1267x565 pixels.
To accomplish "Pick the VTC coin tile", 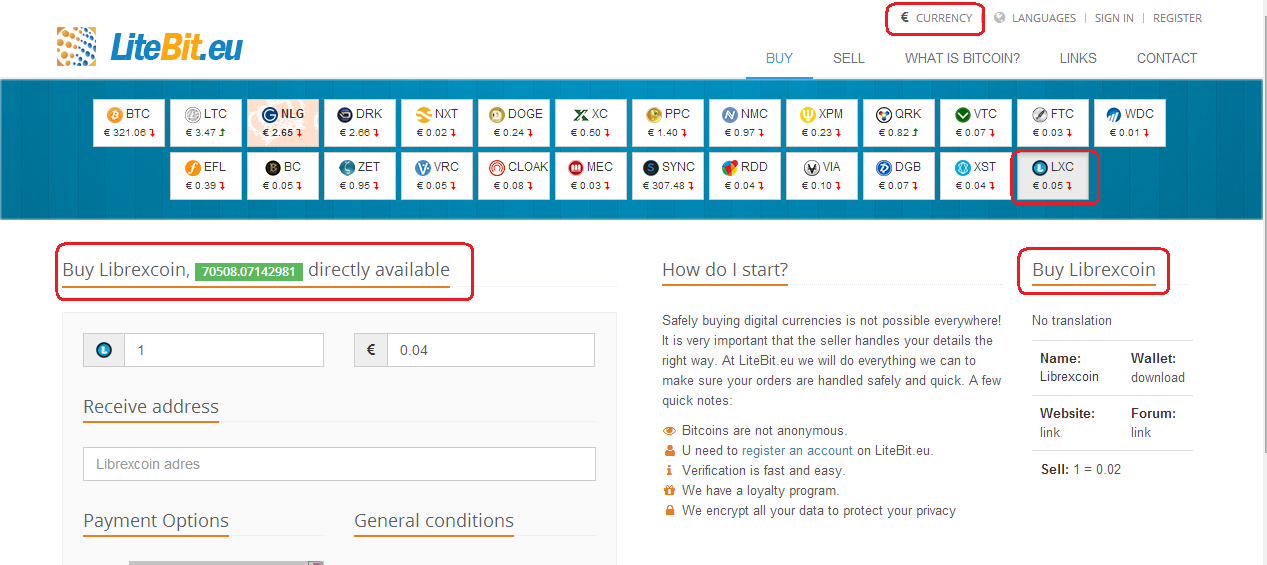I will (x=976, y=123).
